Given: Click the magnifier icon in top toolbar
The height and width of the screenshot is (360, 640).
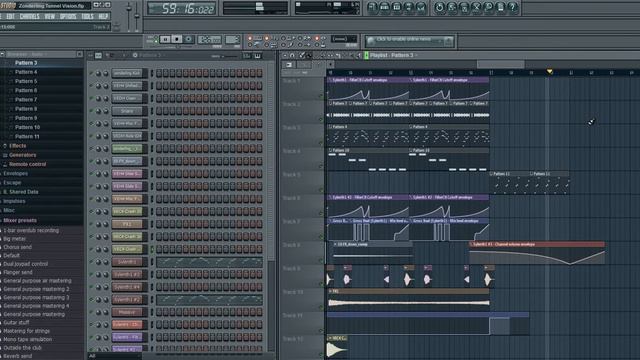Looking at the screenshot, I should click(488, 7).
